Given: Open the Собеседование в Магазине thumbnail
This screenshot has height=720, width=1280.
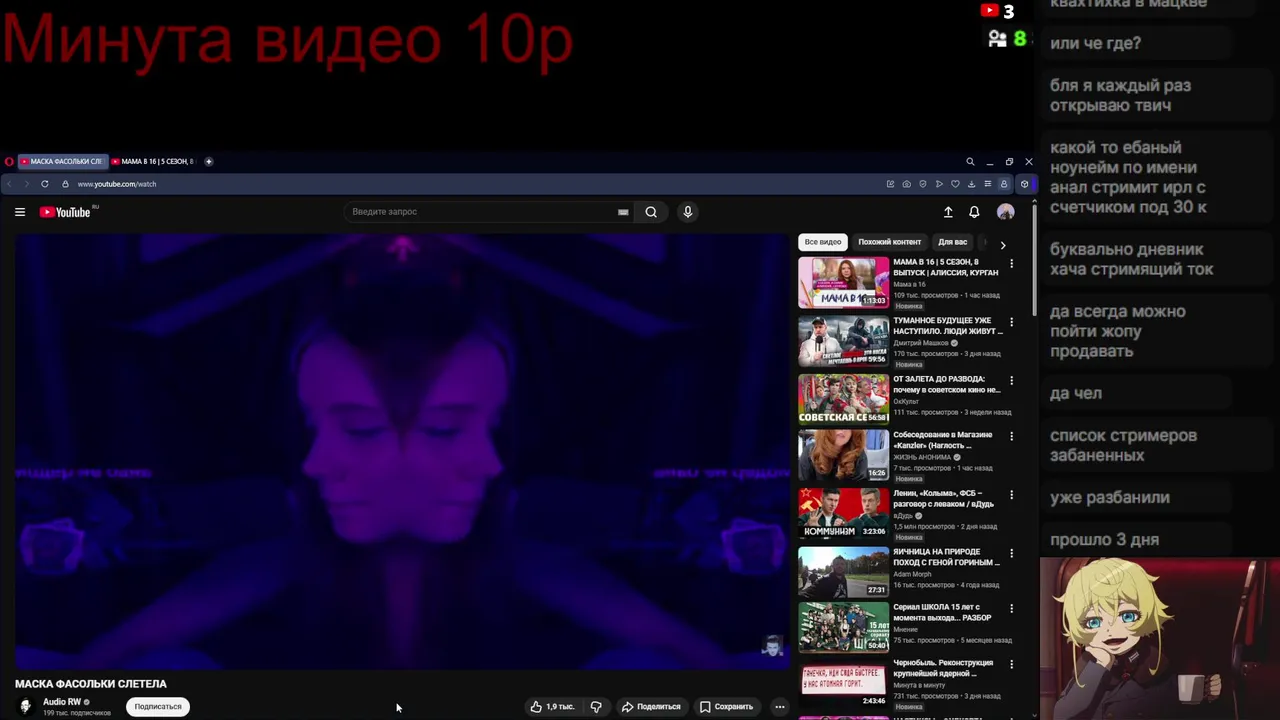Looking at the screenshot, I should click(x=843, y=455).
